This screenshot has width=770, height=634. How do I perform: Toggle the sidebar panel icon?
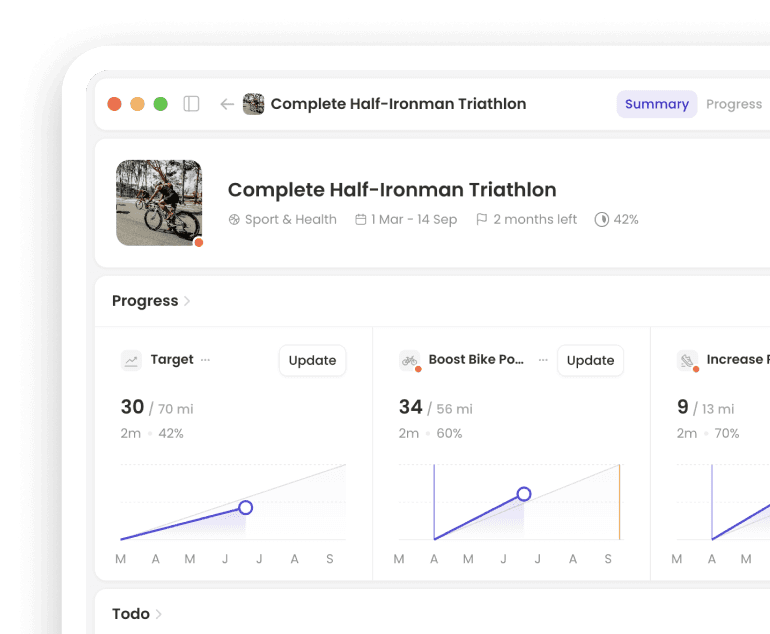191,104
